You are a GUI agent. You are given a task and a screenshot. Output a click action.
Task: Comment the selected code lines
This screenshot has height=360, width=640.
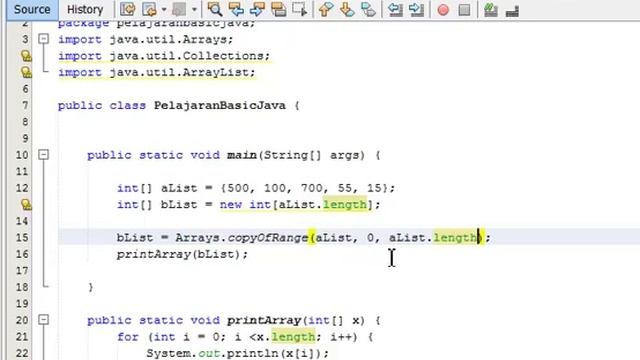(490, 9)
